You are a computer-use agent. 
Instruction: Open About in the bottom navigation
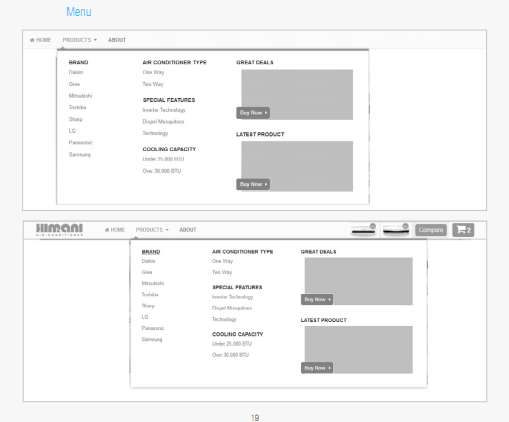pyautogui.click(x=188, y=230)
